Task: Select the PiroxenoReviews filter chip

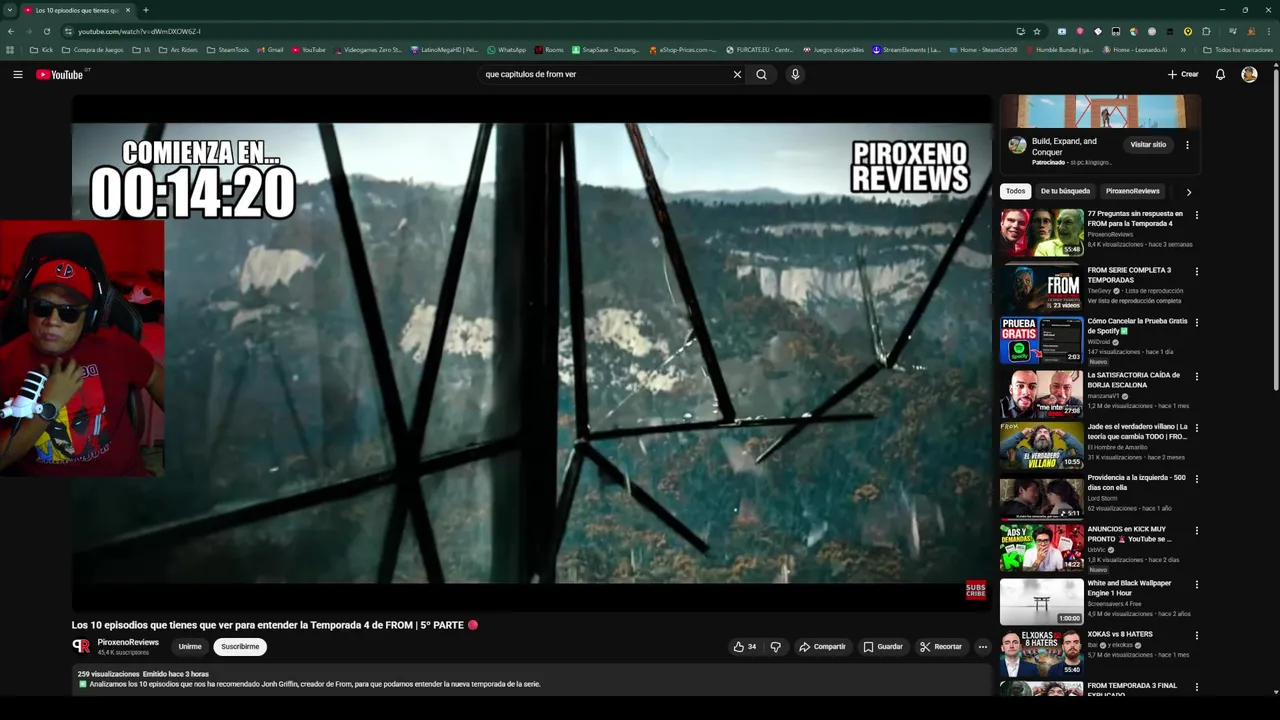Action: click(x=1132, y=191)
